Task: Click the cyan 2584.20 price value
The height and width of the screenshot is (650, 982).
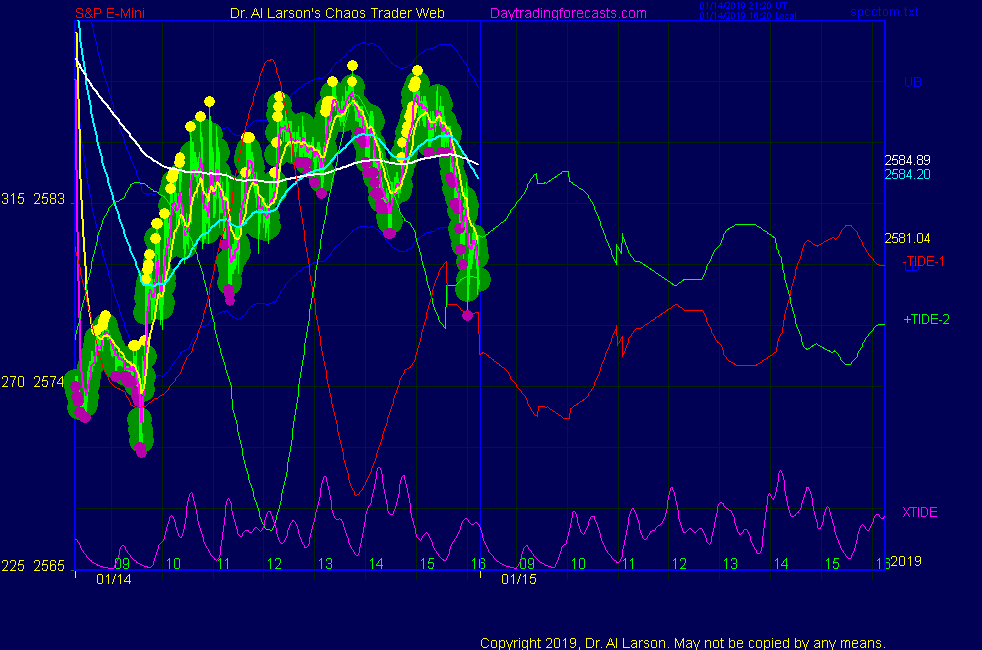Action: click(x=907, y=174)
